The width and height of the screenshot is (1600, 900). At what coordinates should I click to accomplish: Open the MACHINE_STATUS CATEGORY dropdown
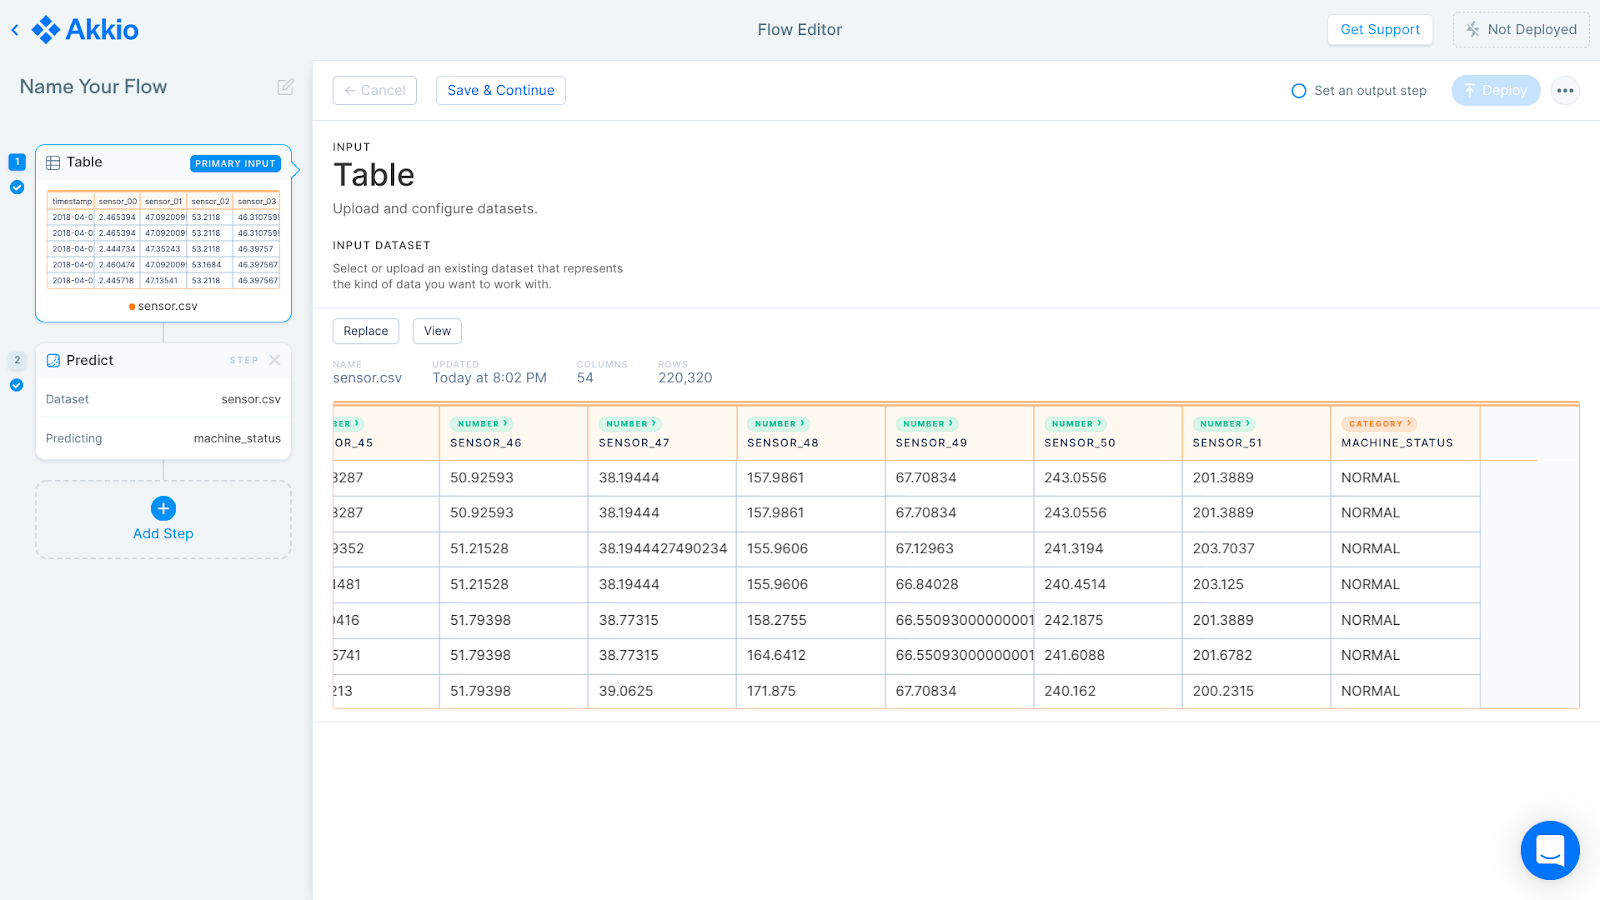click(1380, 423)
